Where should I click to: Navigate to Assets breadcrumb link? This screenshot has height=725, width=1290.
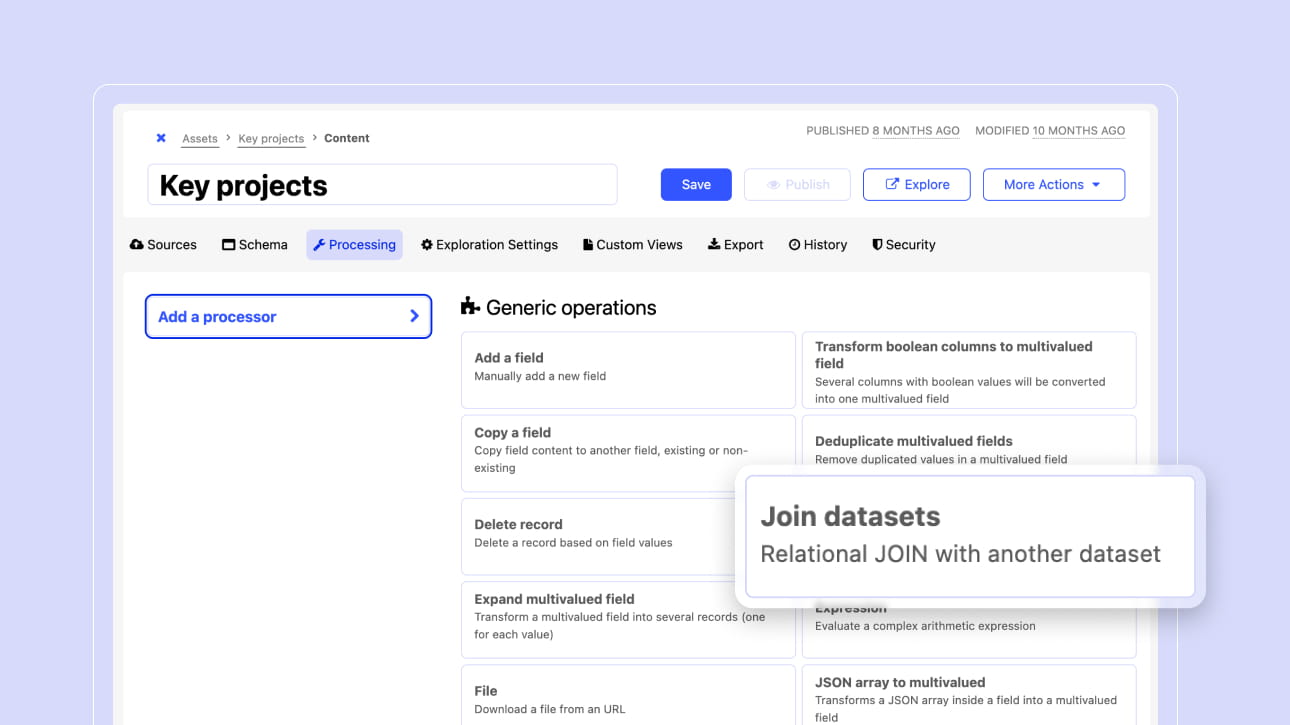[x=200, y=139]
